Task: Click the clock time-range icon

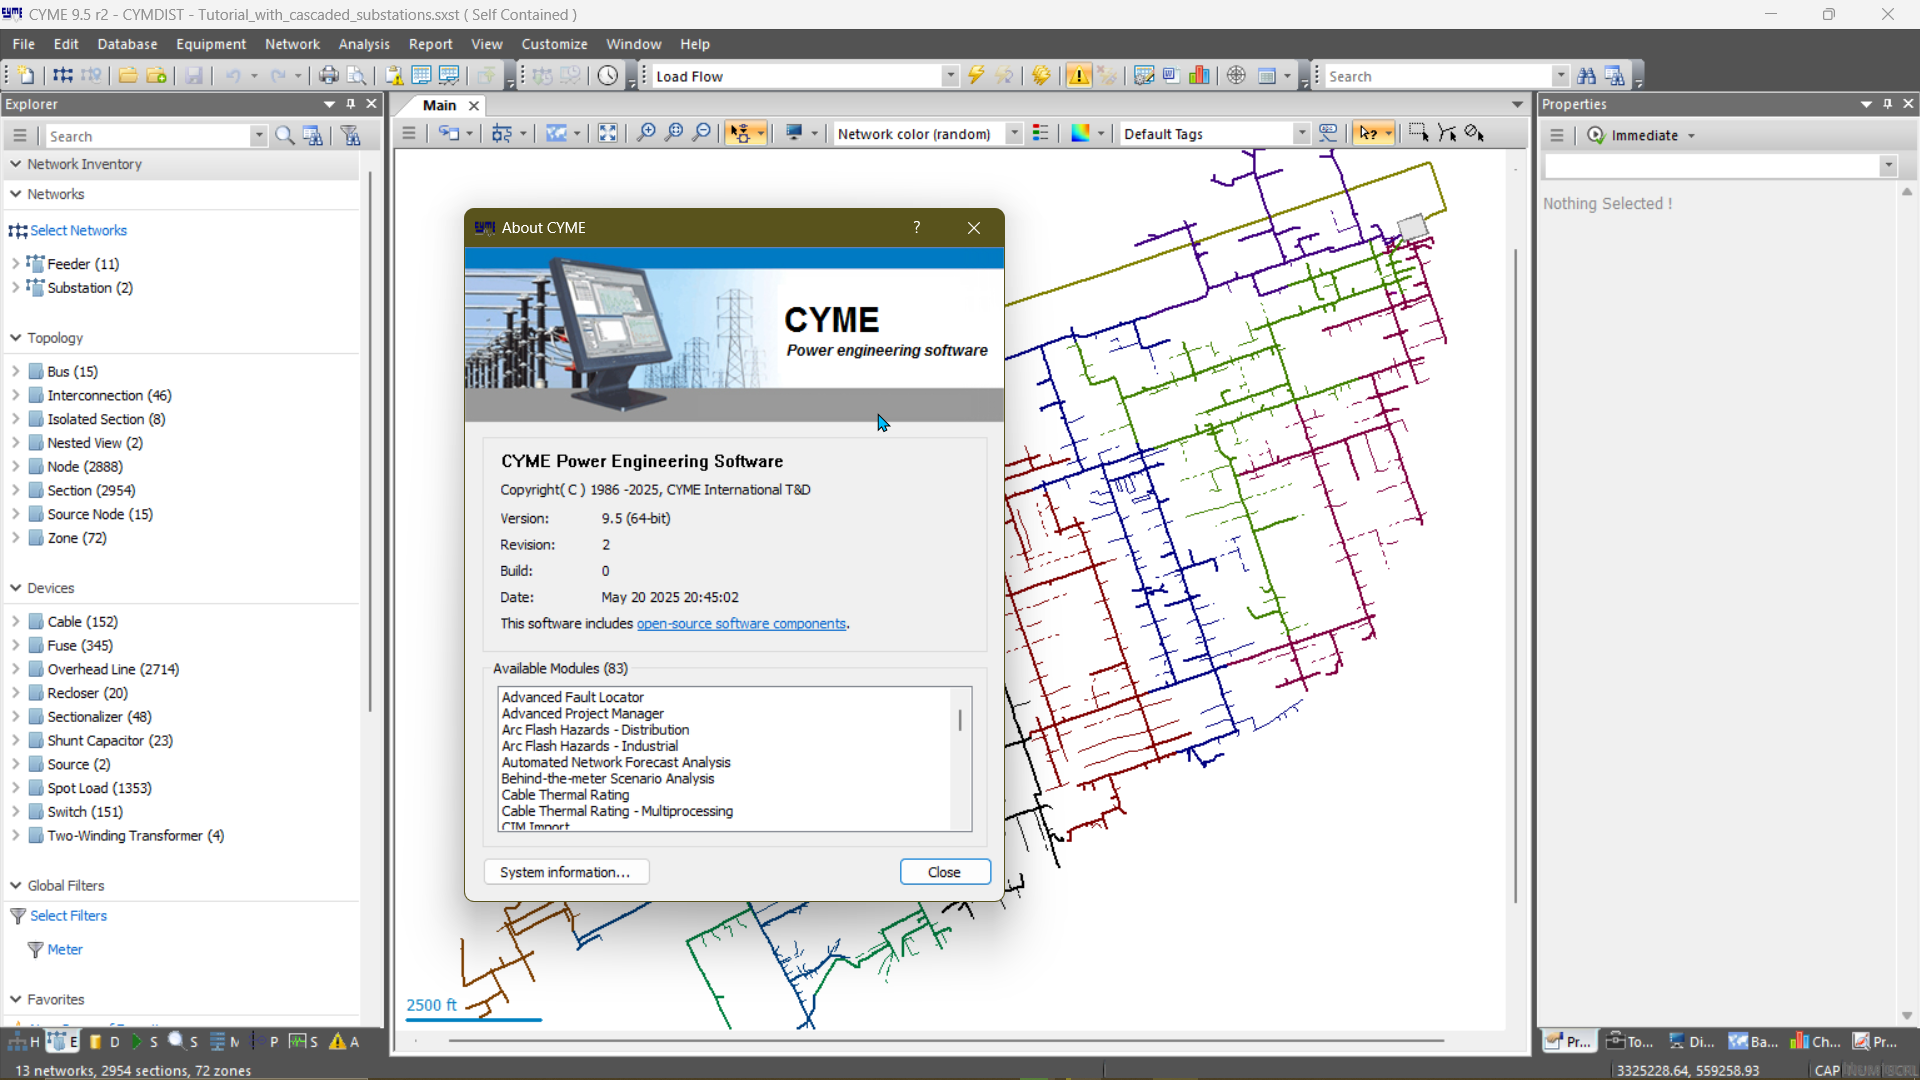Action: tap(608, 76)
